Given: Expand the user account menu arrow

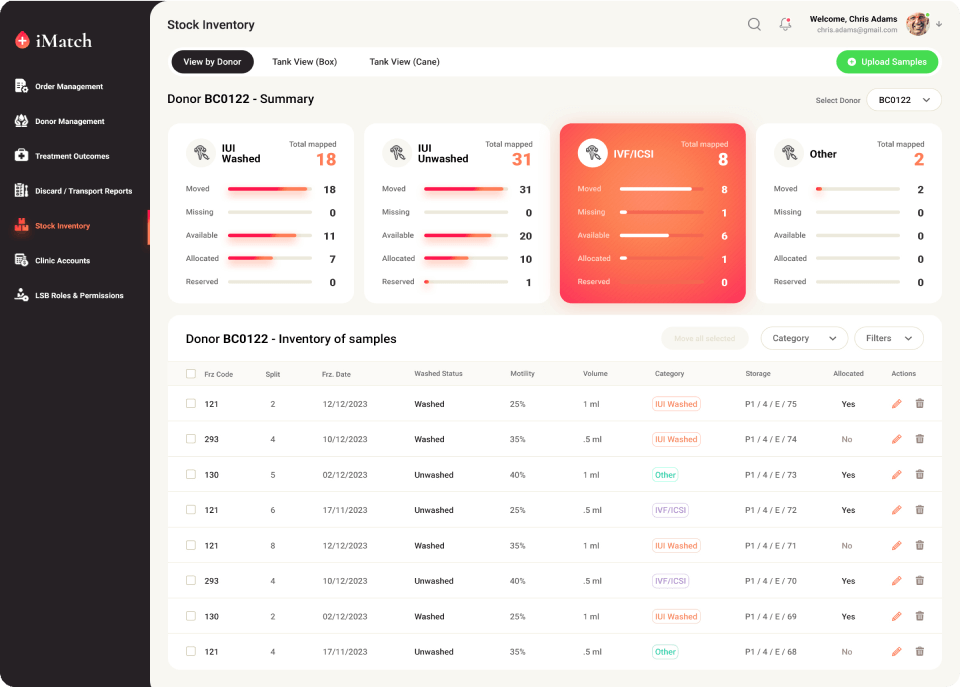Looking at the screenshot, I should (939, 24).
